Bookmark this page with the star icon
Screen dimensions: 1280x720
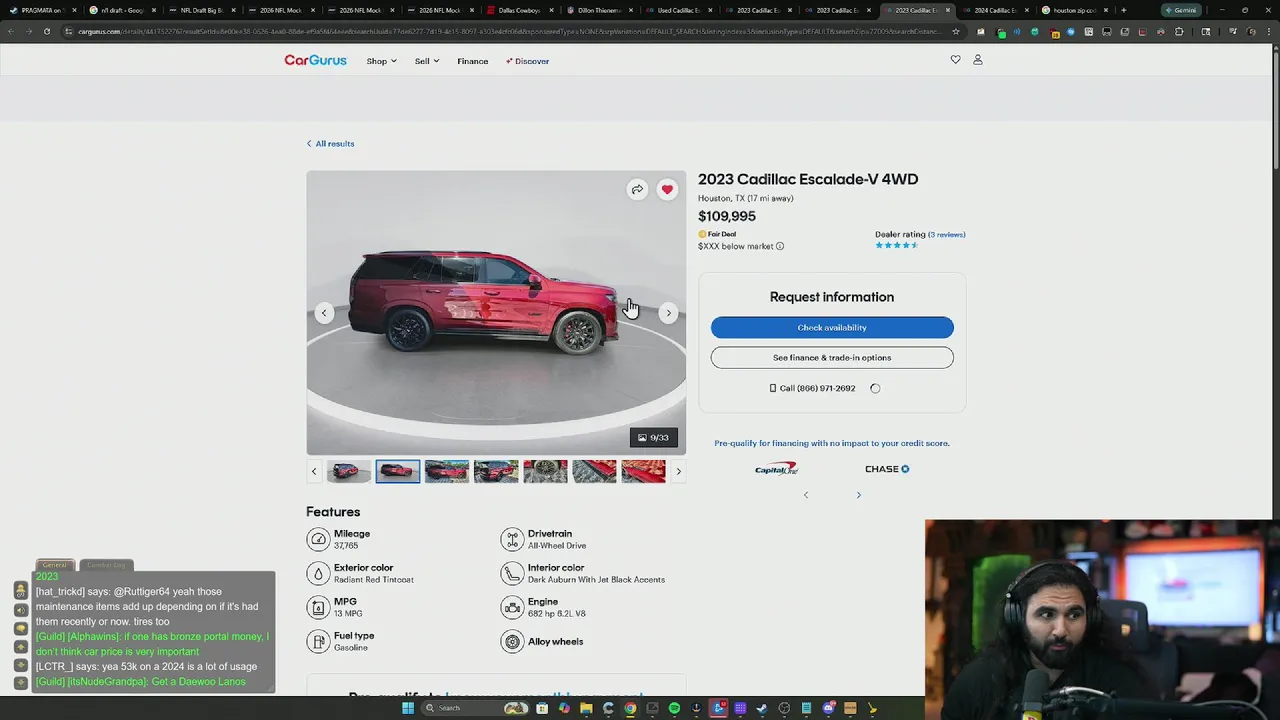(x=955, y=31)
